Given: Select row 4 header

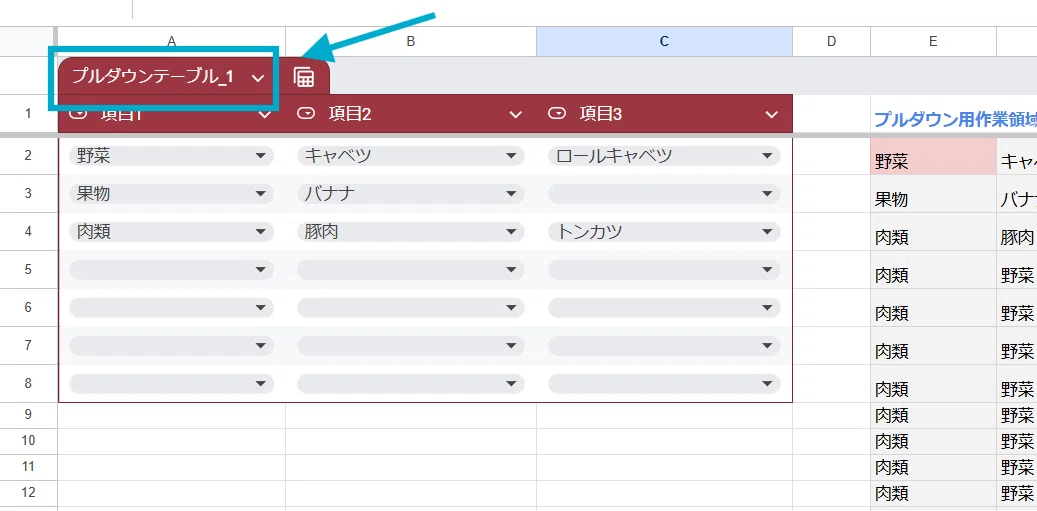Looking at the screenshot, I should (x=28, y=232).
